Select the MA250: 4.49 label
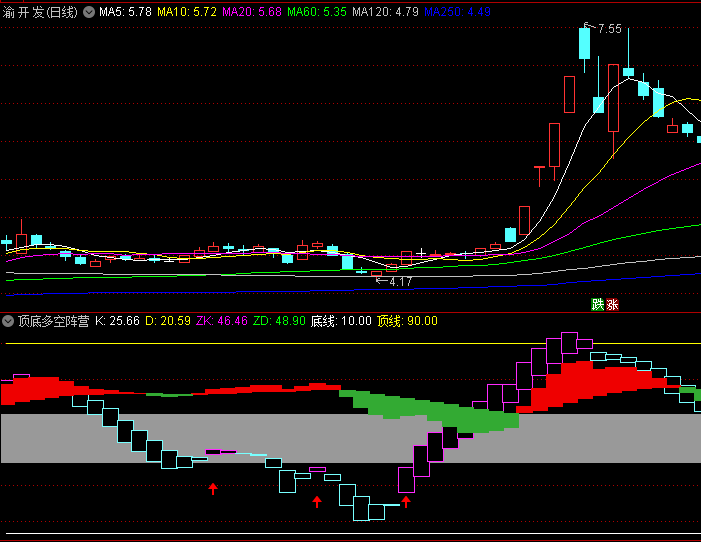The height and width of the screenshot is (542, 701). pyautogui.click(x=457, y=12)
